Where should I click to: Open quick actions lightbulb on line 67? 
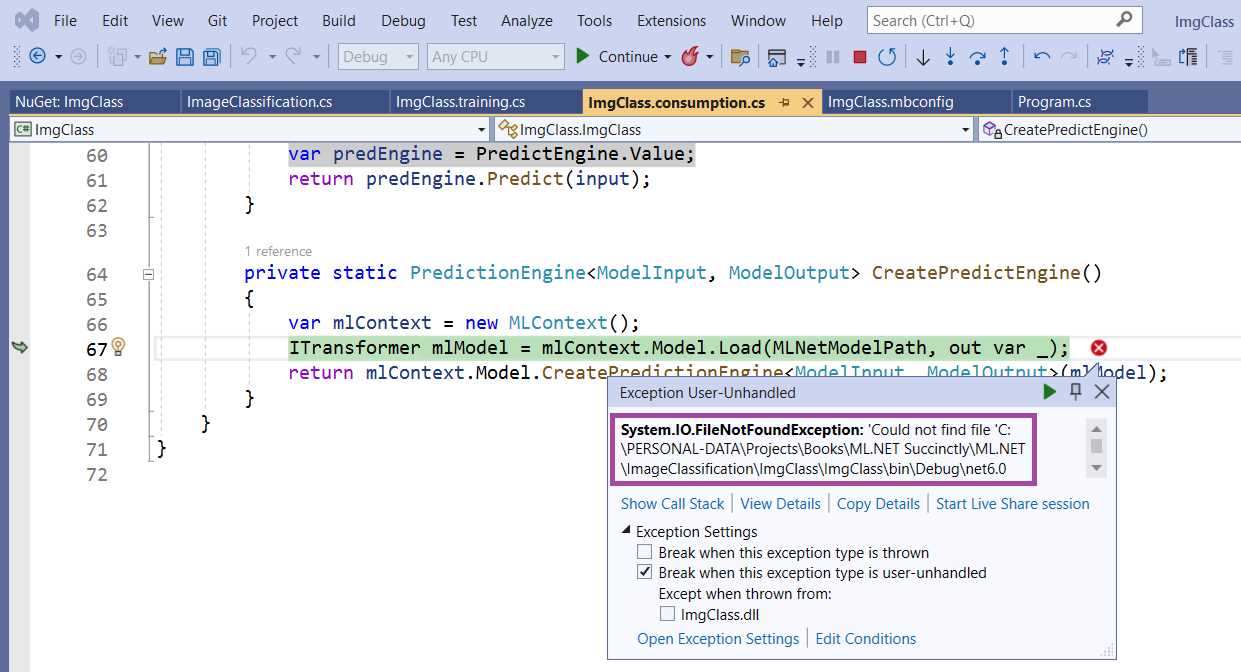click(x=119, y=347)
